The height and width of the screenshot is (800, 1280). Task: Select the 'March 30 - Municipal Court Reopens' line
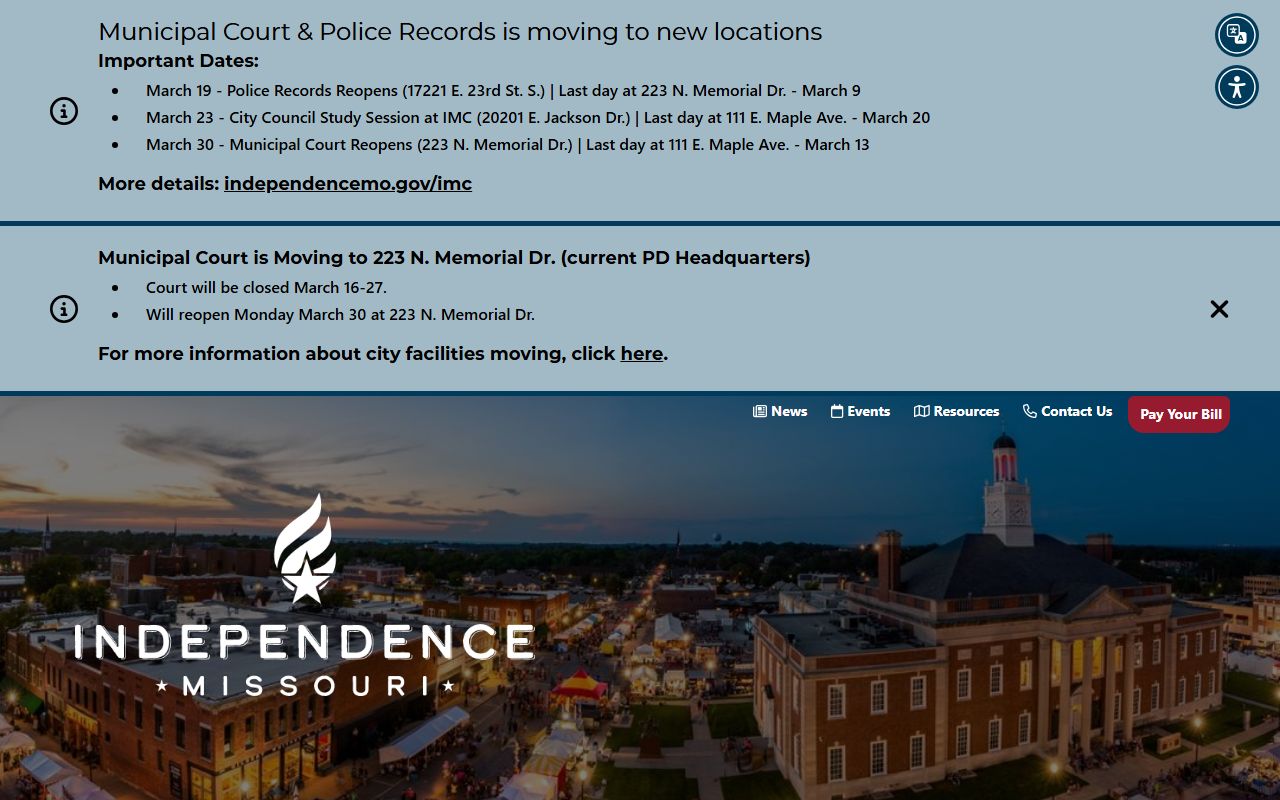pos(508,144)
